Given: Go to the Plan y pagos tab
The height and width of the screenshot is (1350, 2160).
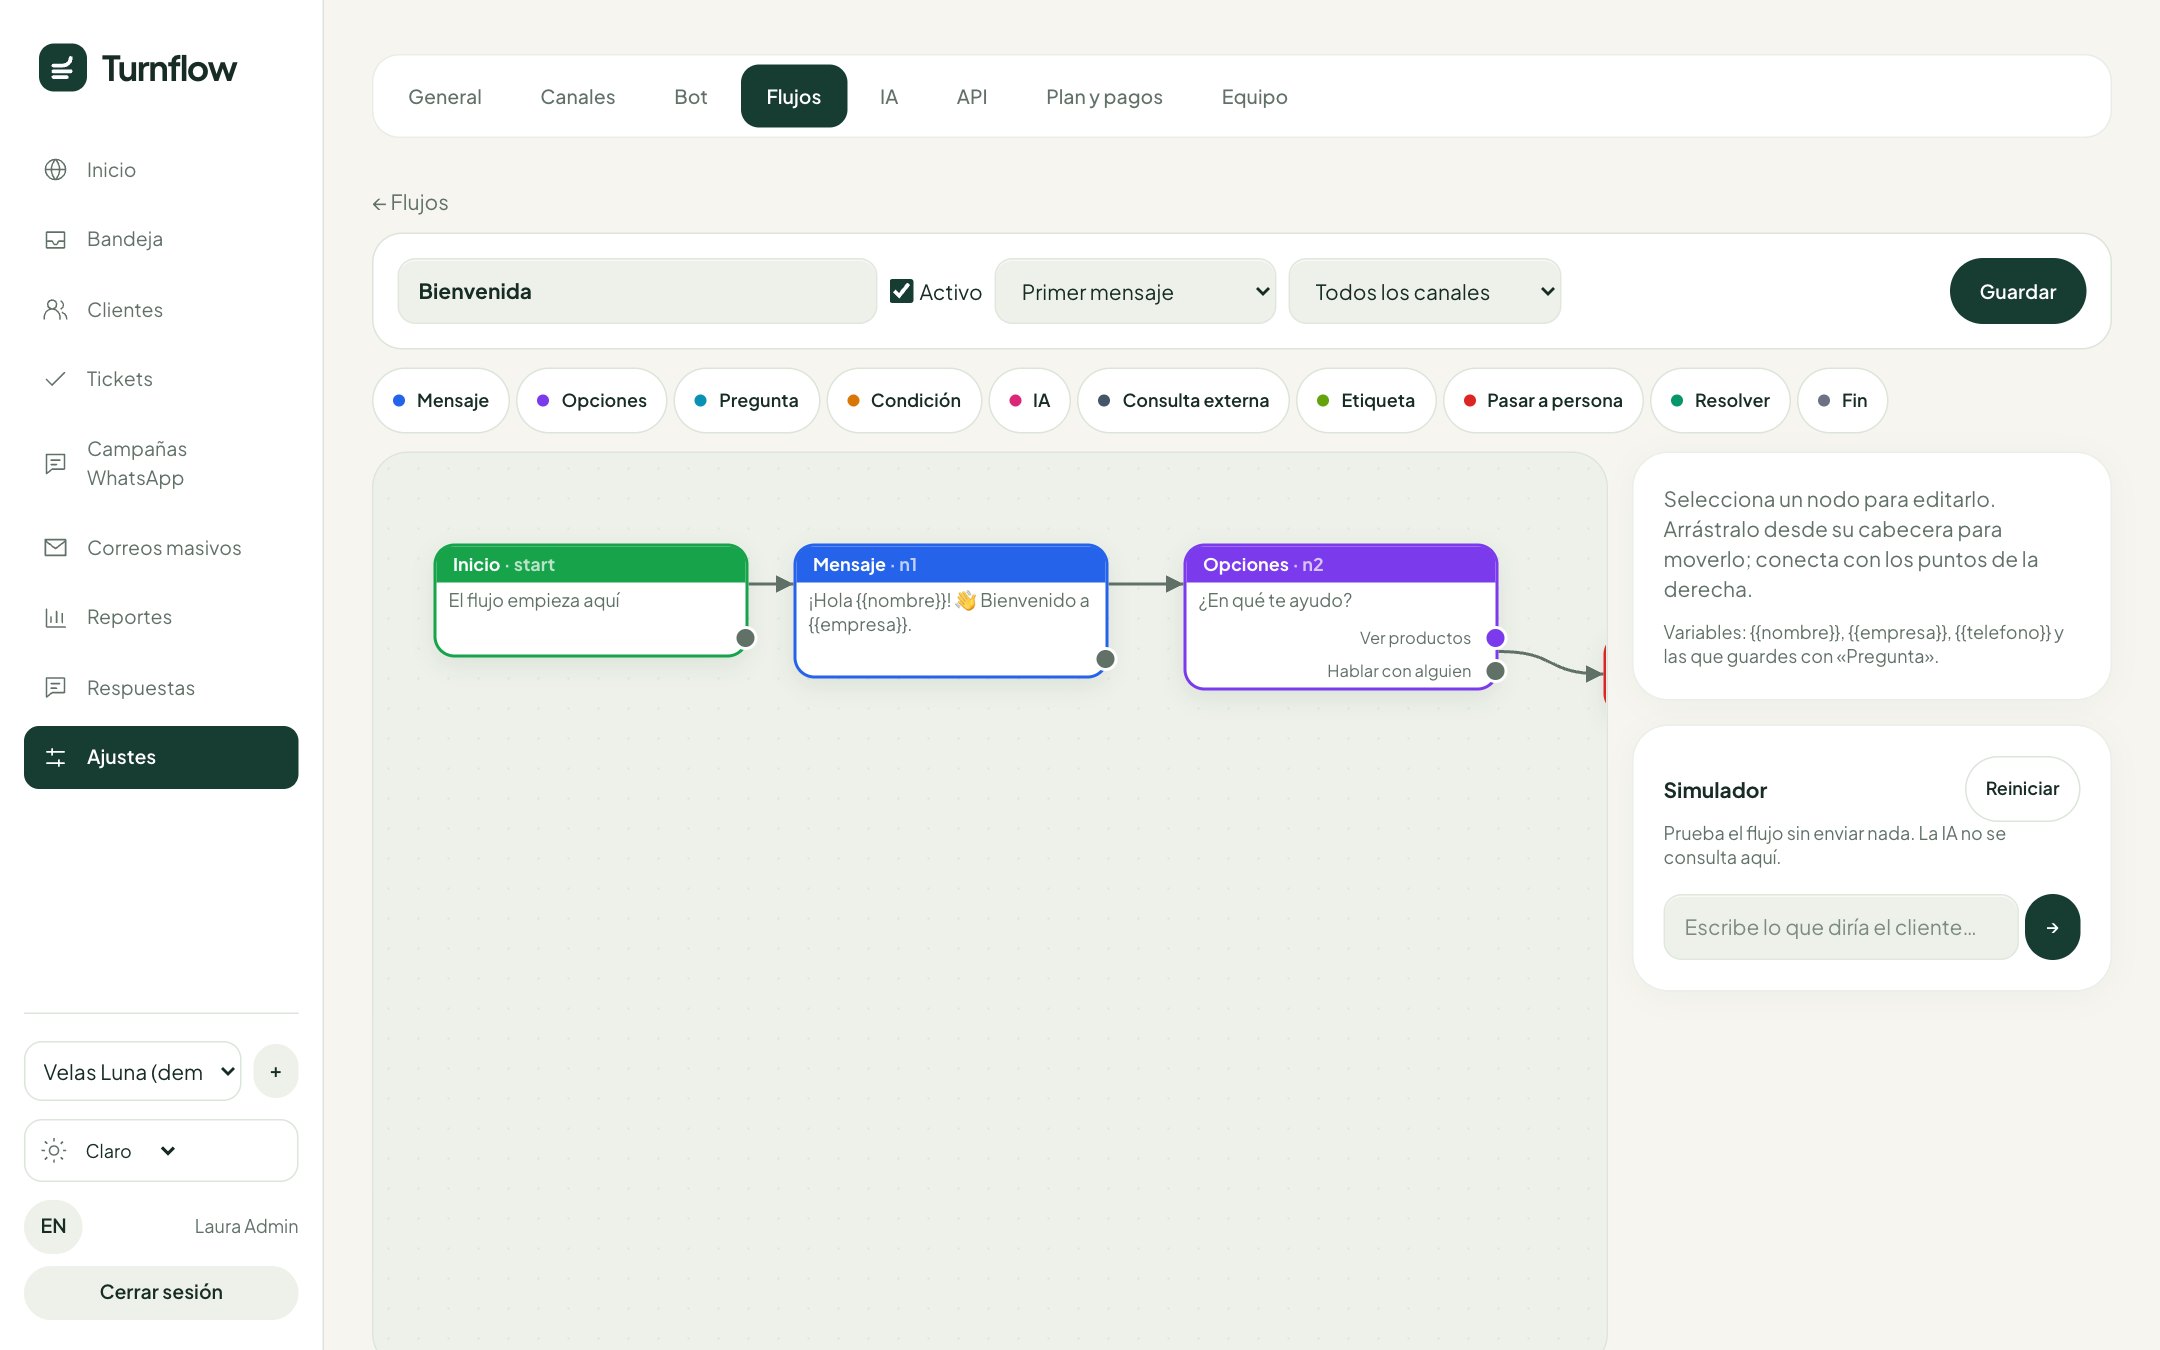Looking at the screenshot, I should pyautogui.click(x=1105, y=97).
